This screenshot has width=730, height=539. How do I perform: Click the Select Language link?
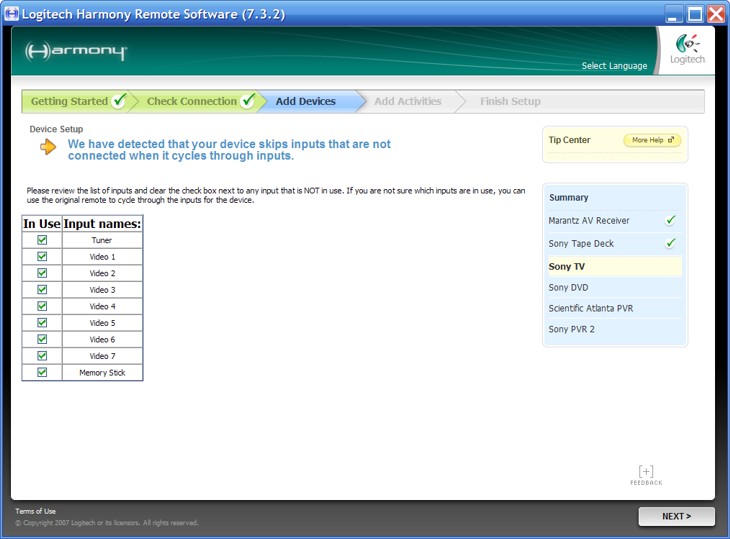pyautogui.click(x=614, y=66)
